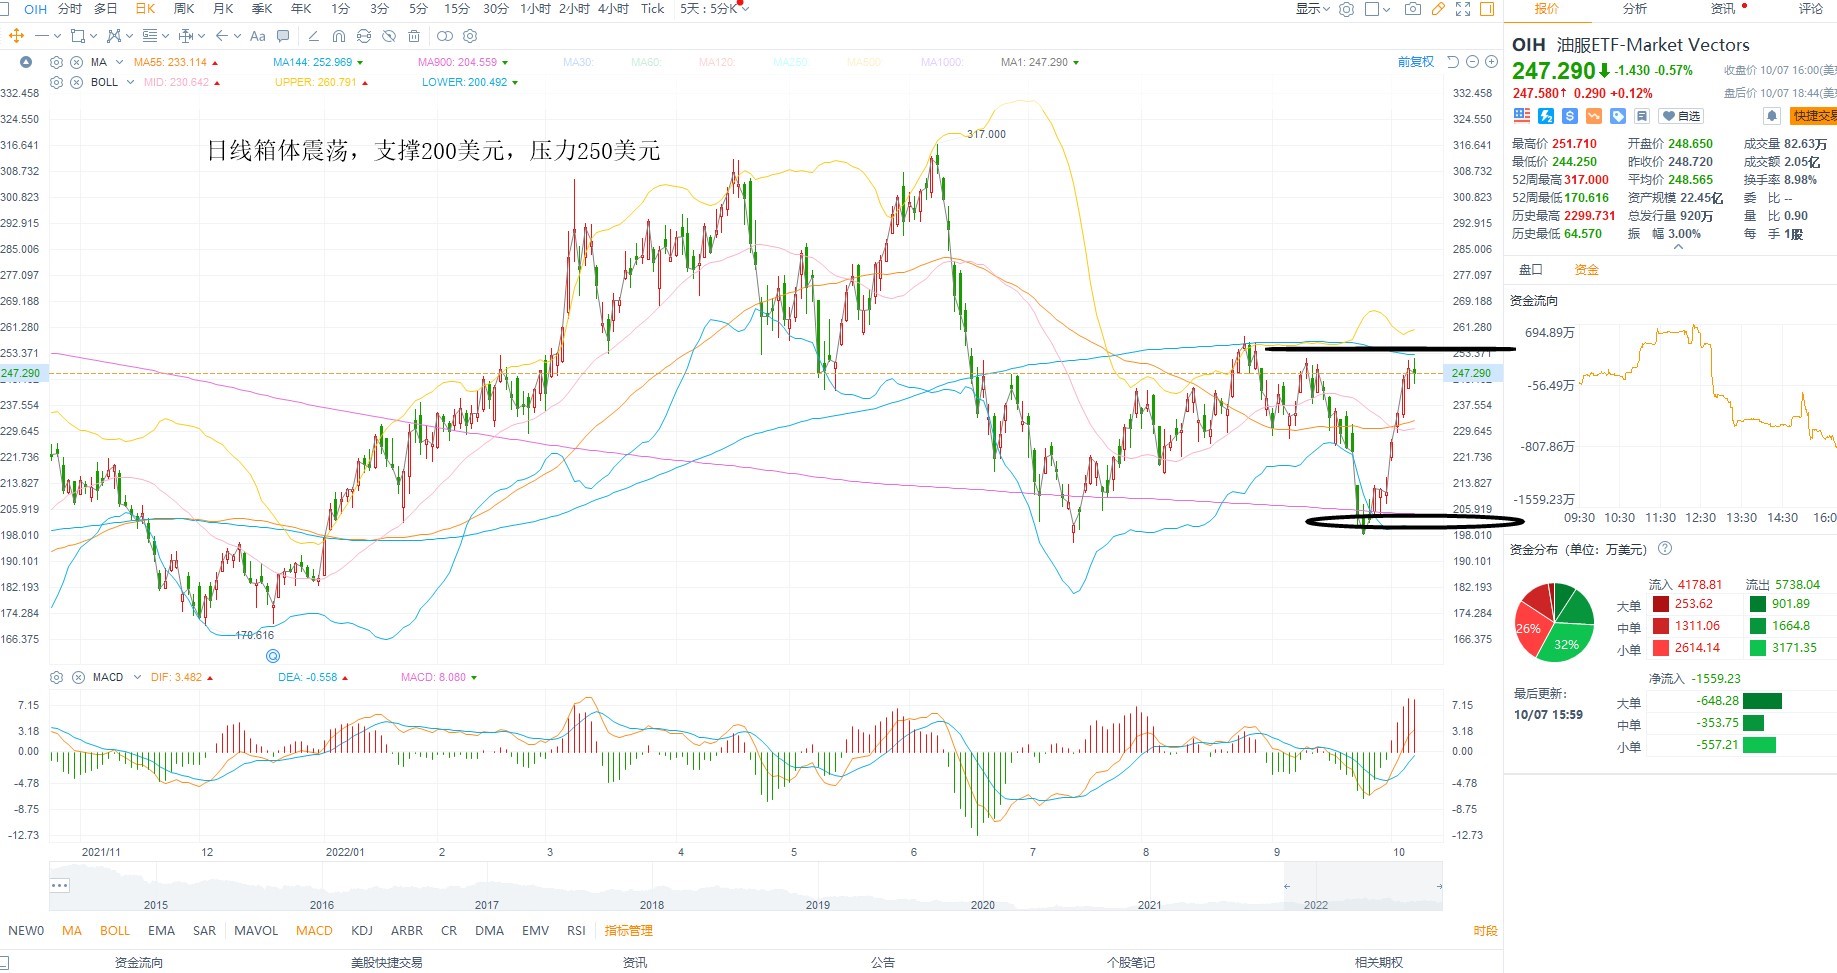Set a price alert with bell icon
This screenshot has width=1837, height=973.
1772,116
